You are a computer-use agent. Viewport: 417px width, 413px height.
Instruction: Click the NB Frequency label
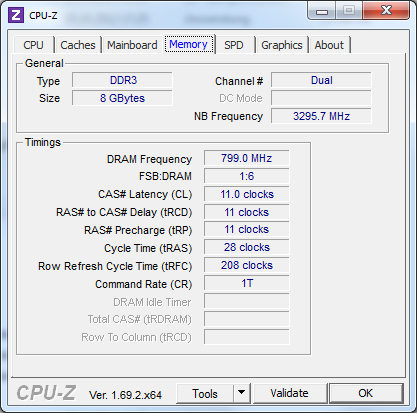[229, 116]
